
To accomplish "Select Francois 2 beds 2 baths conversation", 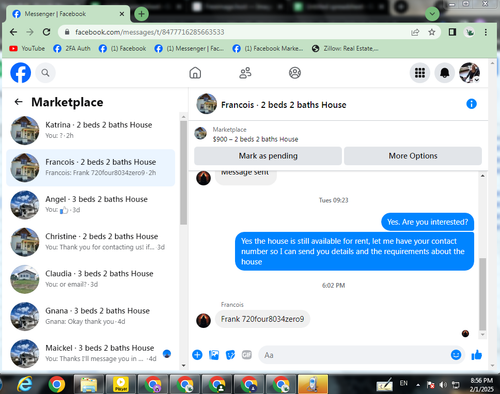I will coord(91,167).
